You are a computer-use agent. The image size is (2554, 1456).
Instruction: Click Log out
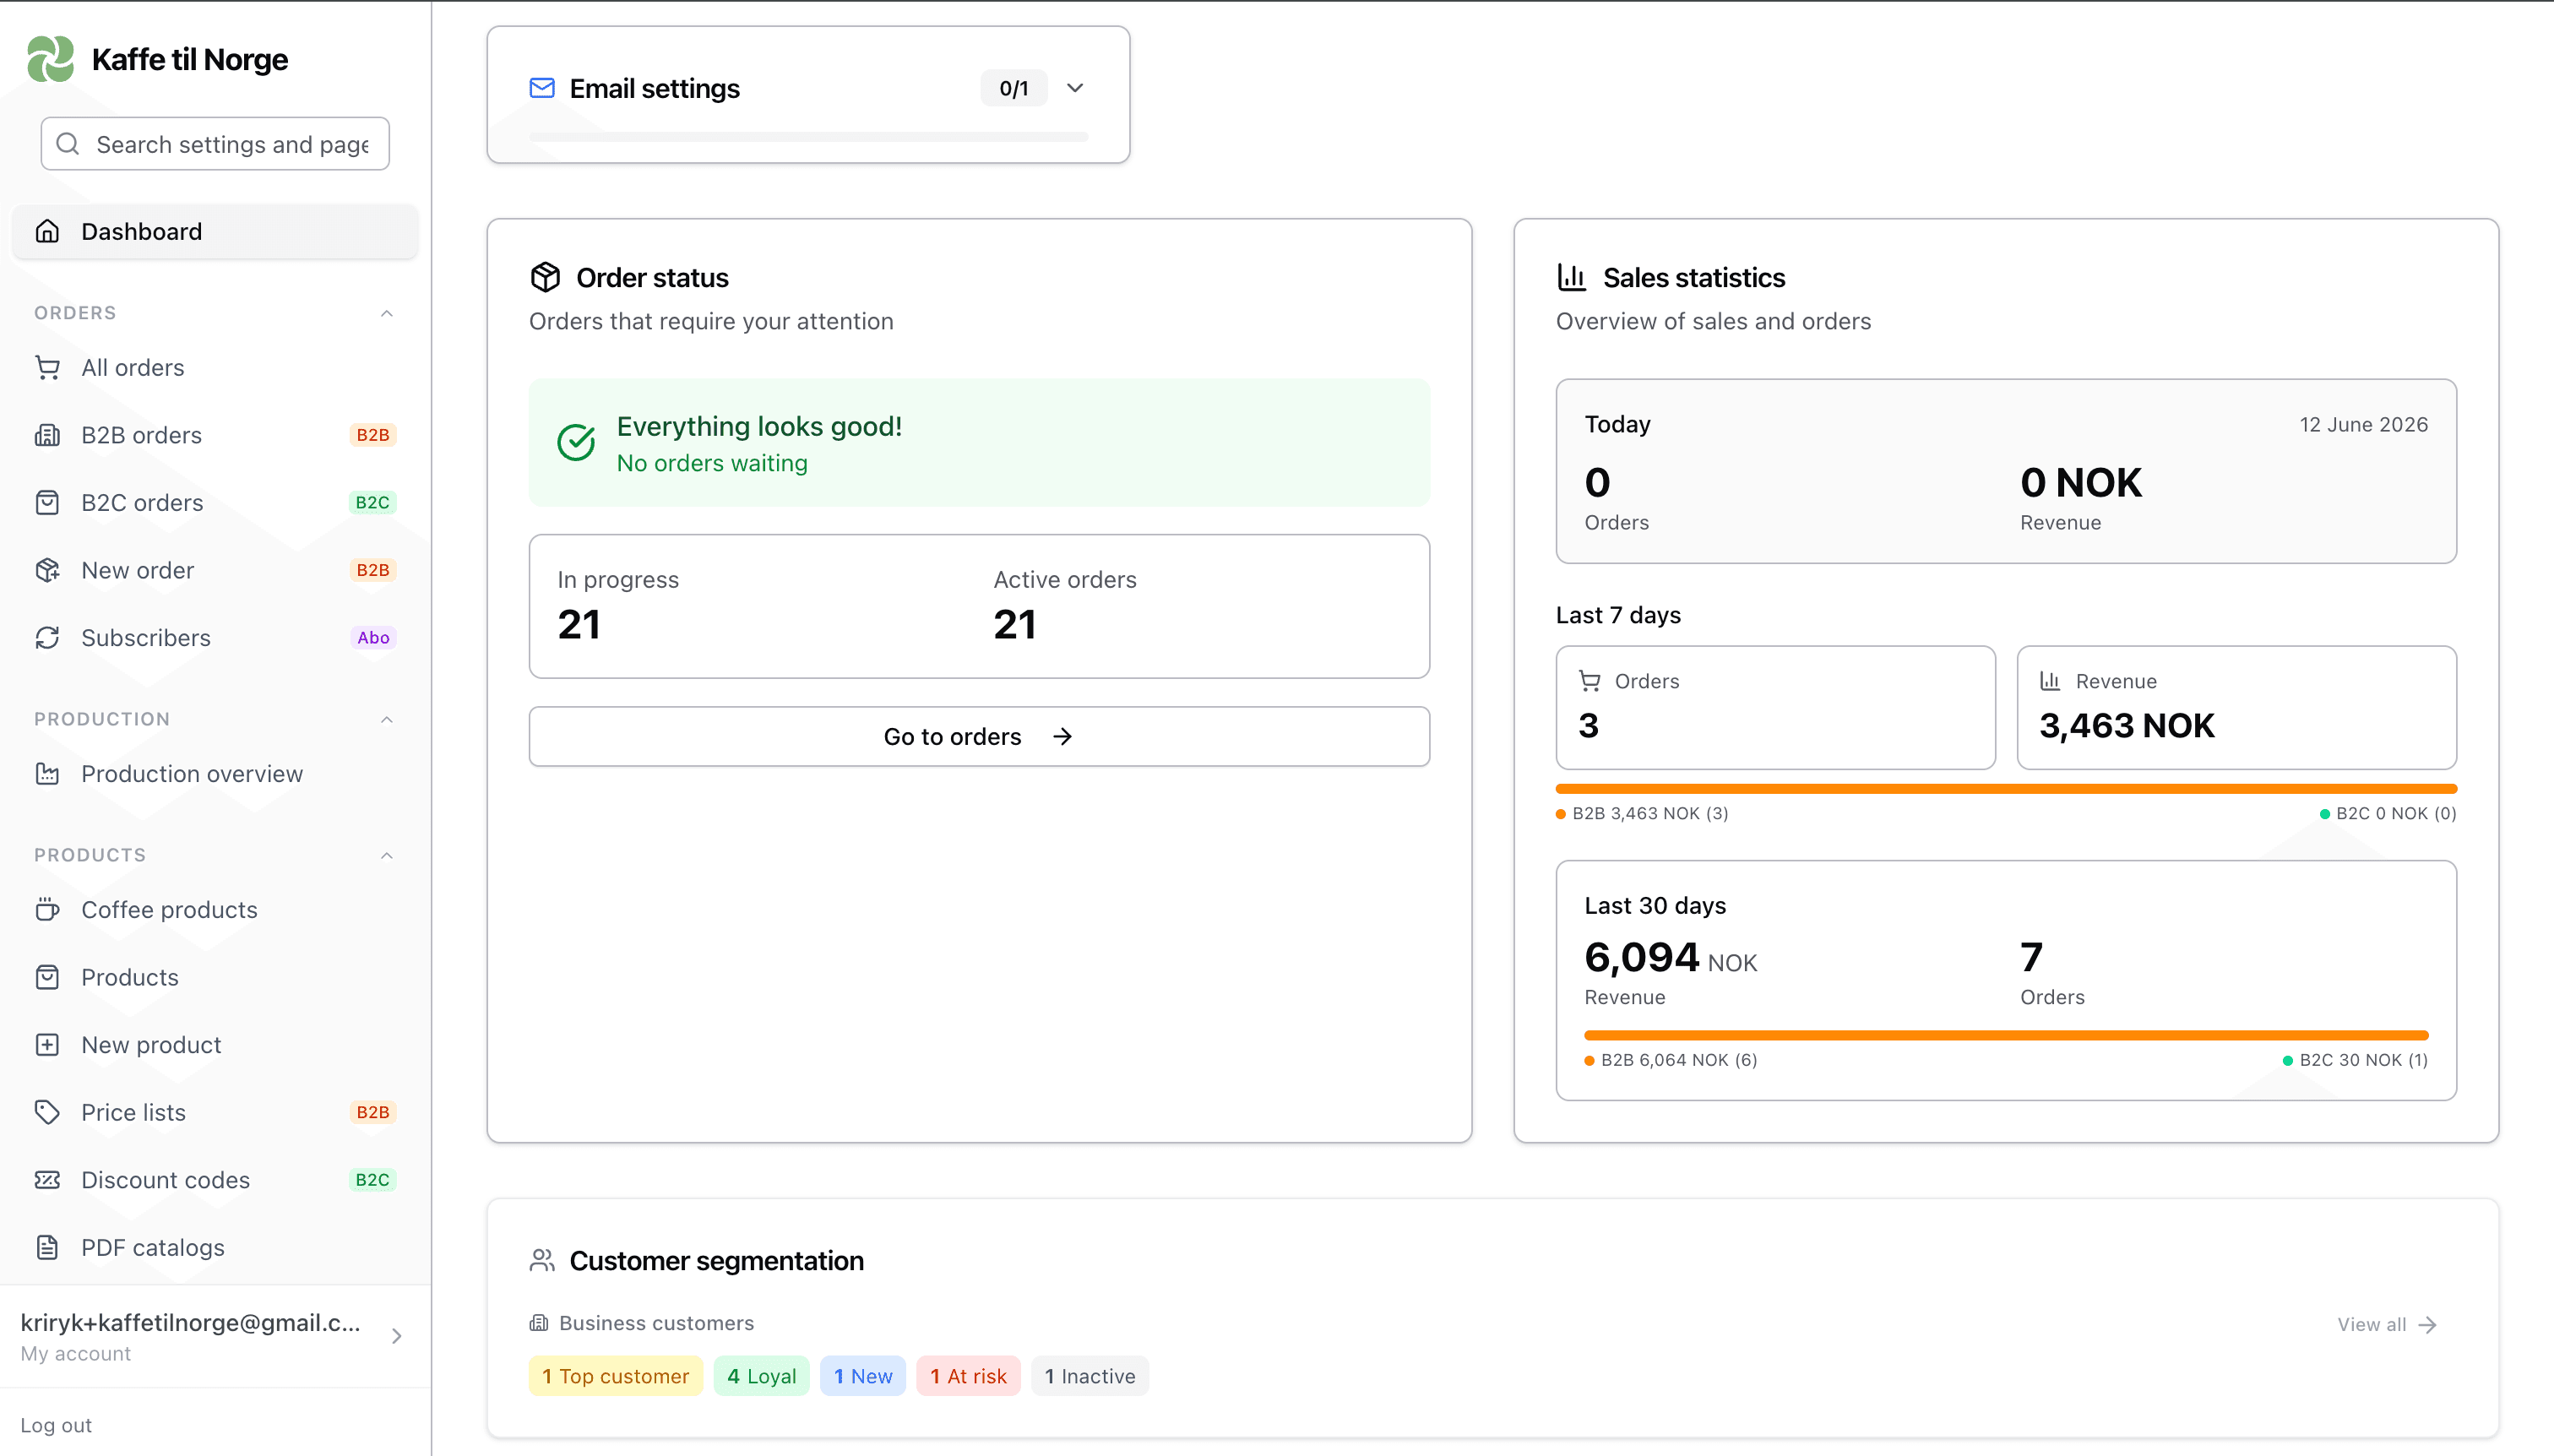56,1425
